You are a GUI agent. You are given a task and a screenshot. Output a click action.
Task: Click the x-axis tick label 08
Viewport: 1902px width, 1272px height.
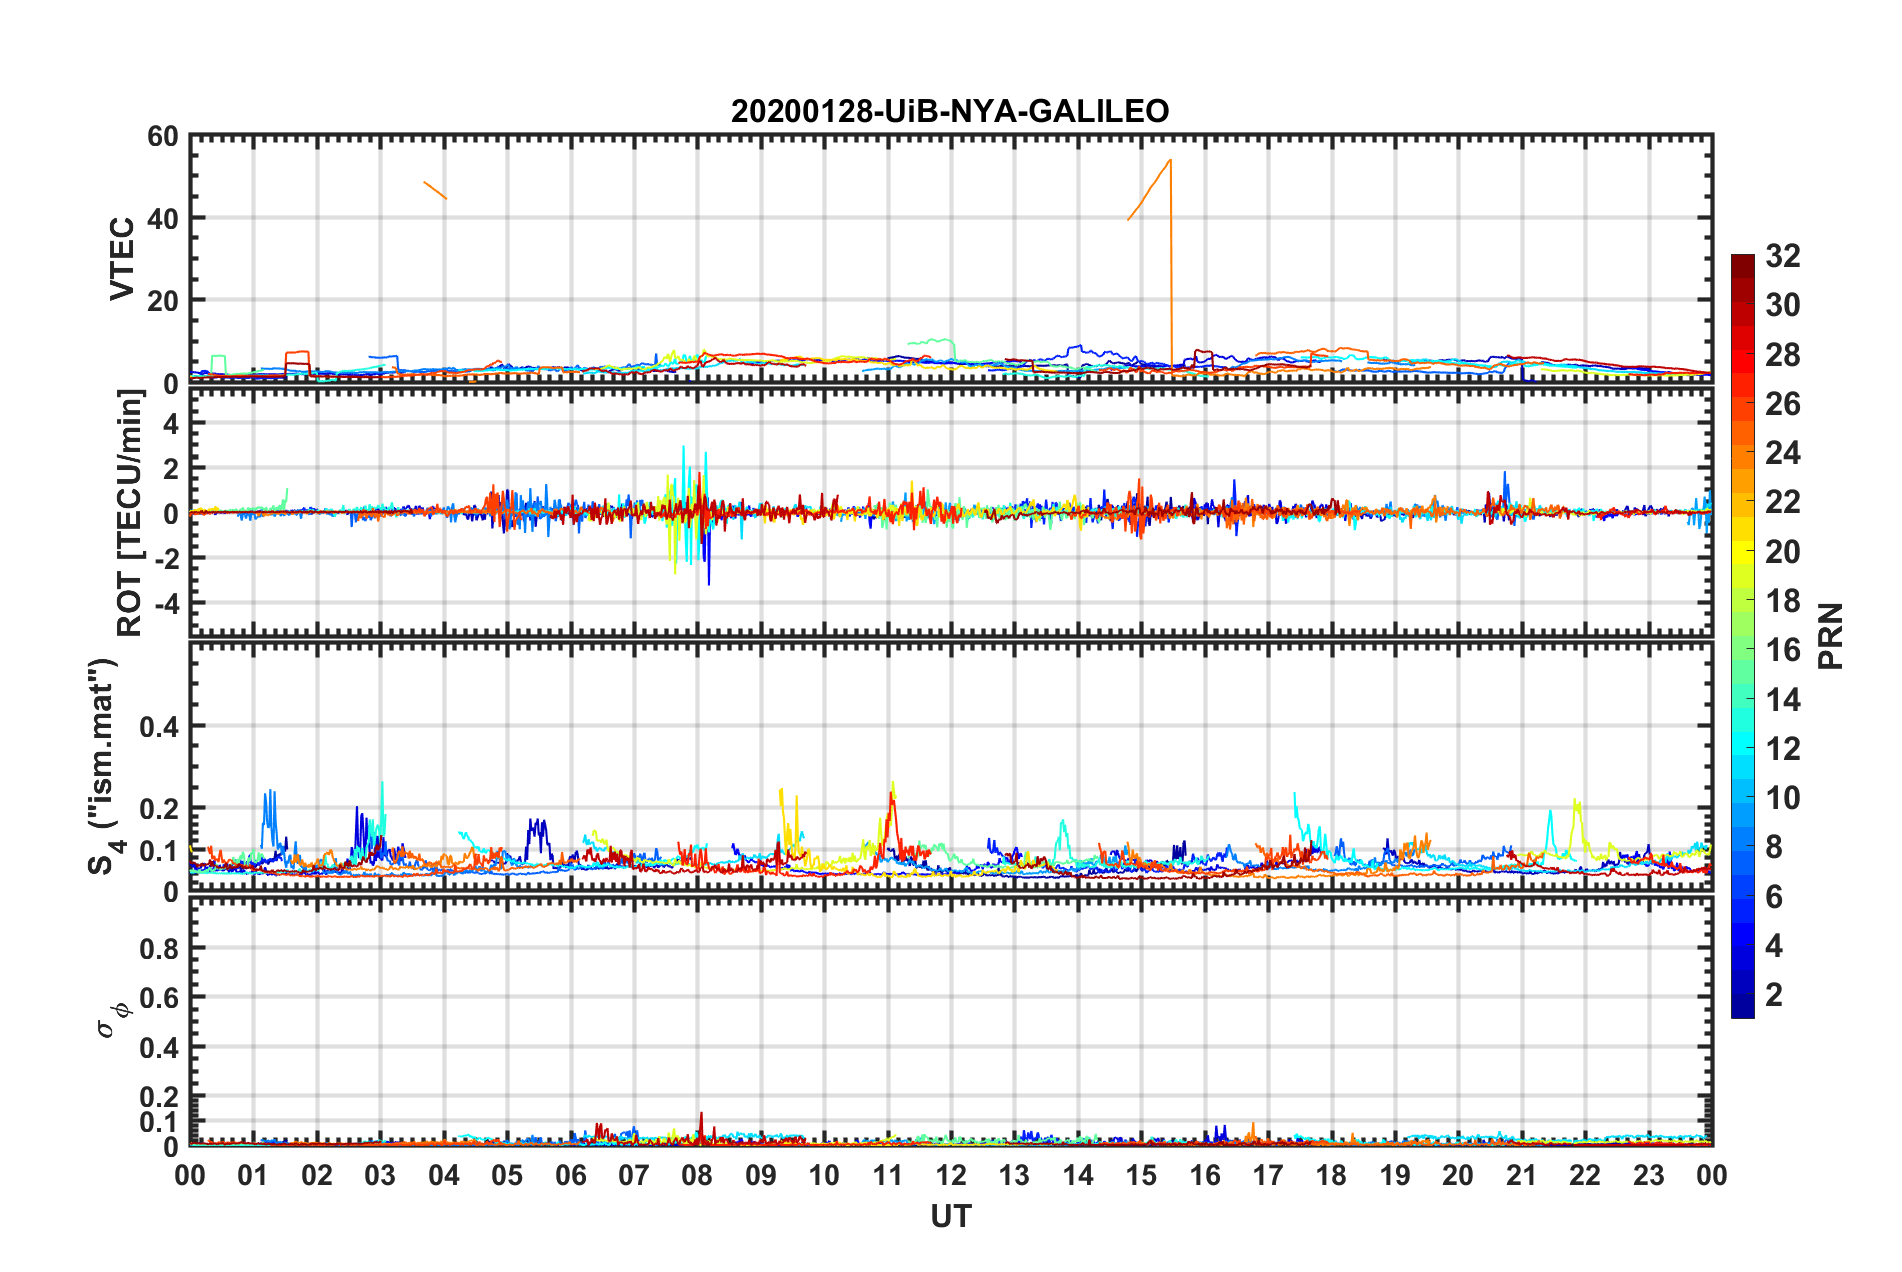coord(697,1175)
